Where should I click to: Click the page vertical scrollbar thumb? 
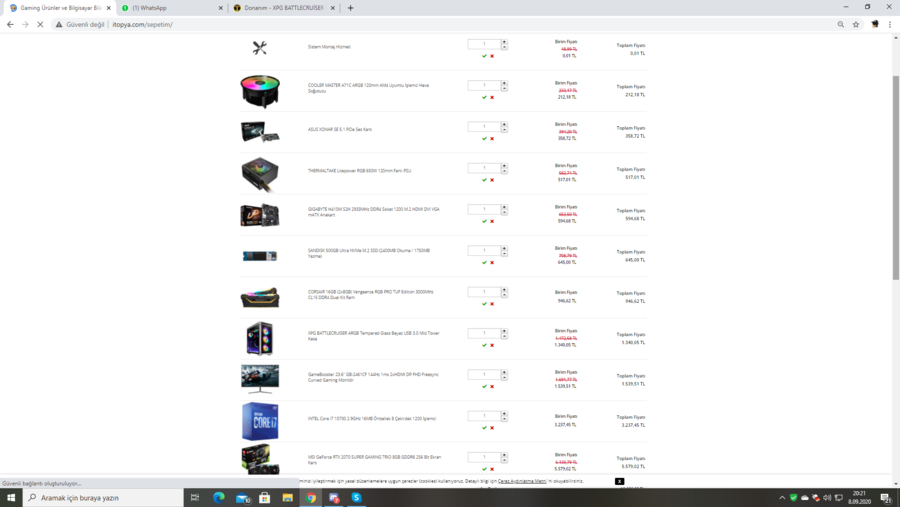tap(895, 178)
